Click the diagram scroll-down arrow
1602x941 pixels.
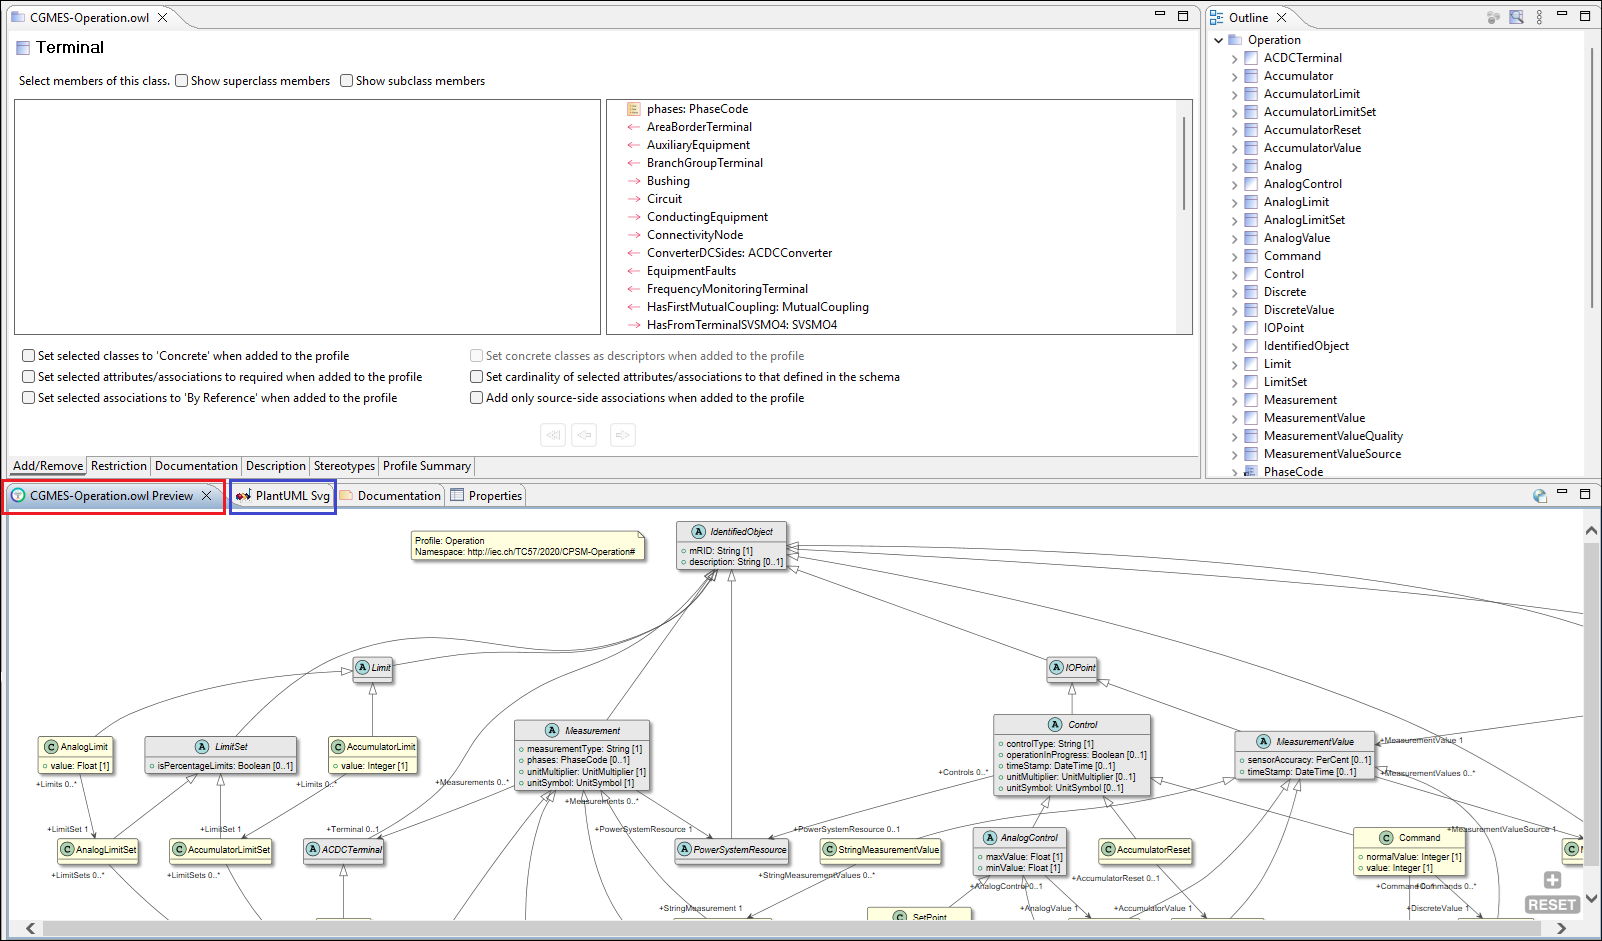point(1592,898)
